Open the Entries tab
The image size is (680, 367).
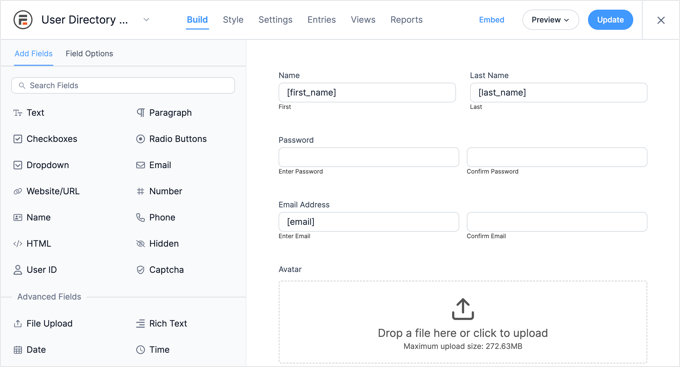click(x=321, y=20)
